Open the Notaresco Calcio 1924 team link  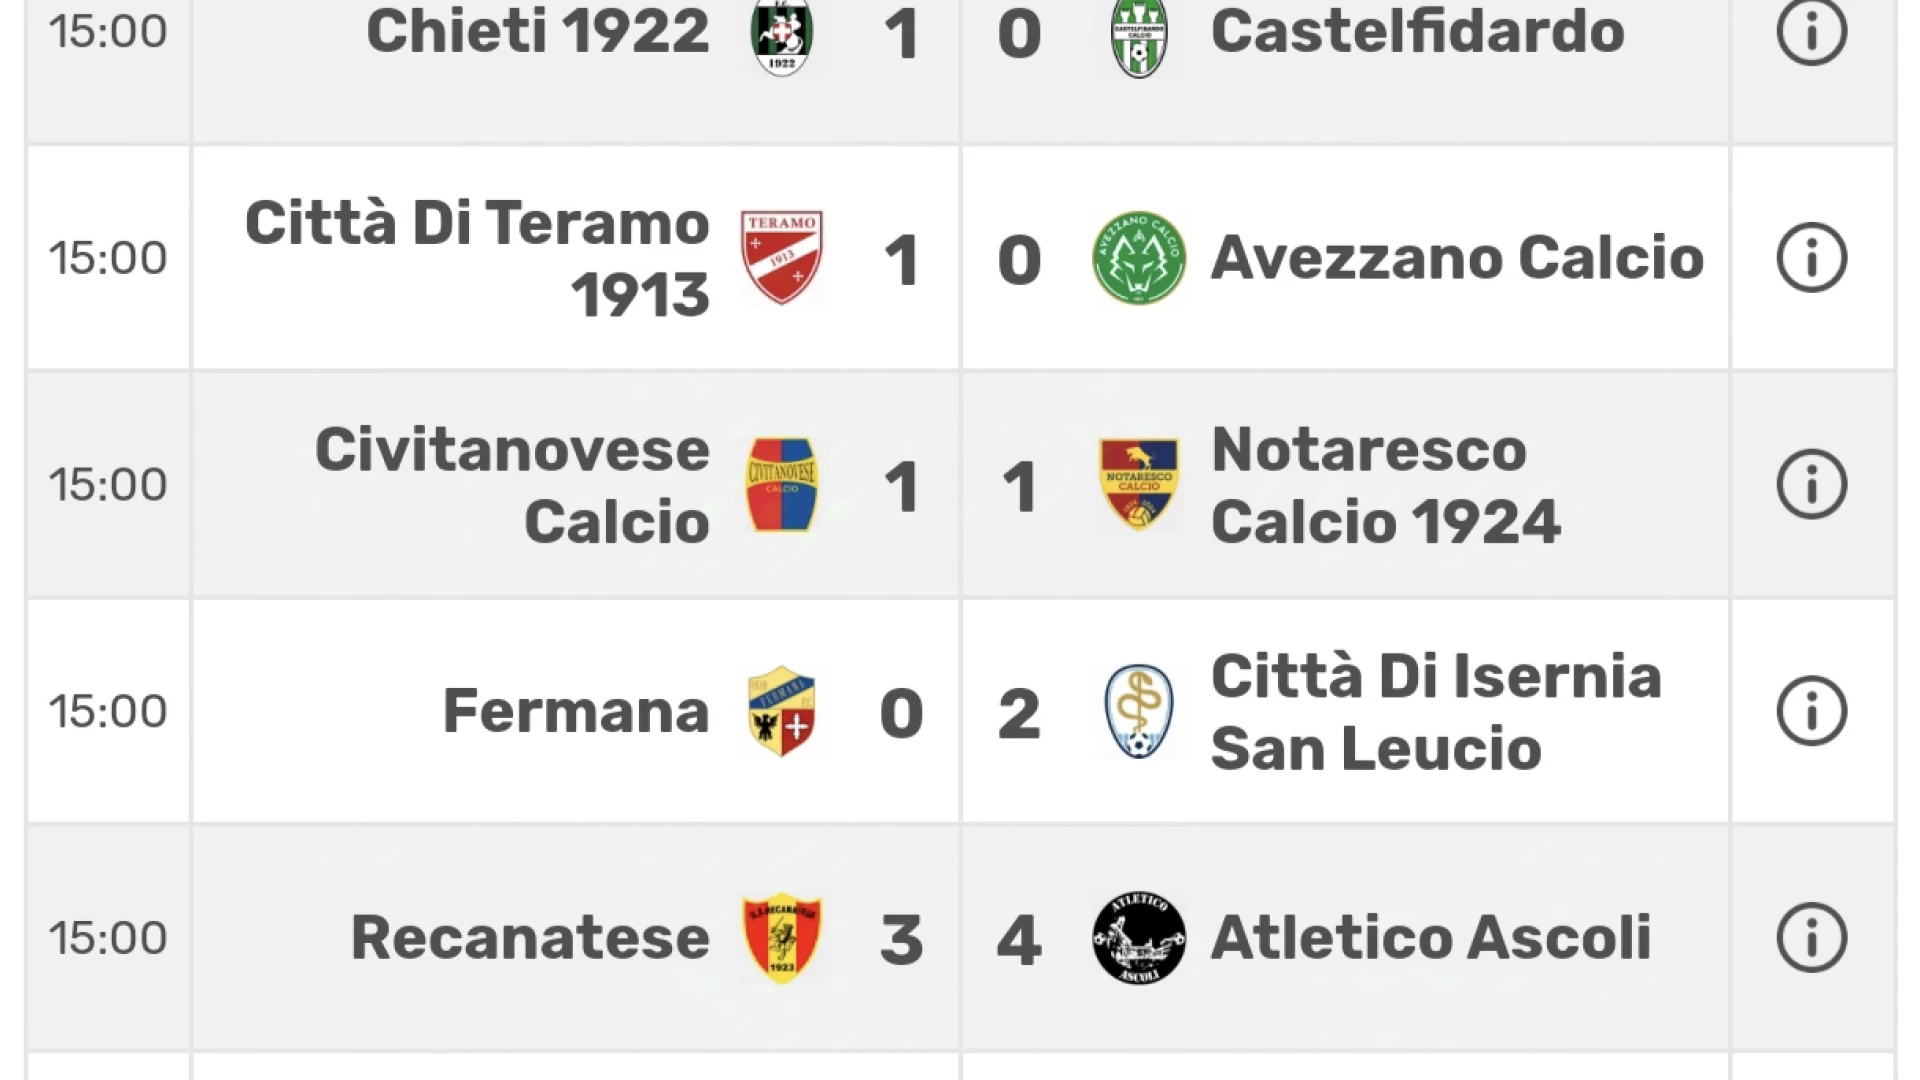click(x=1385, y=486)
